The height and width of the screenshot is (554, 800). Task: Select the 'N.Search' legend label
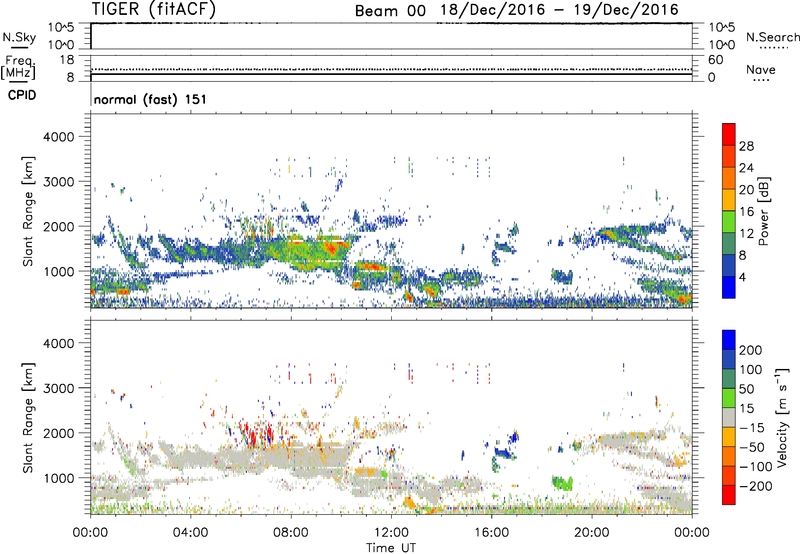point(772,37)
